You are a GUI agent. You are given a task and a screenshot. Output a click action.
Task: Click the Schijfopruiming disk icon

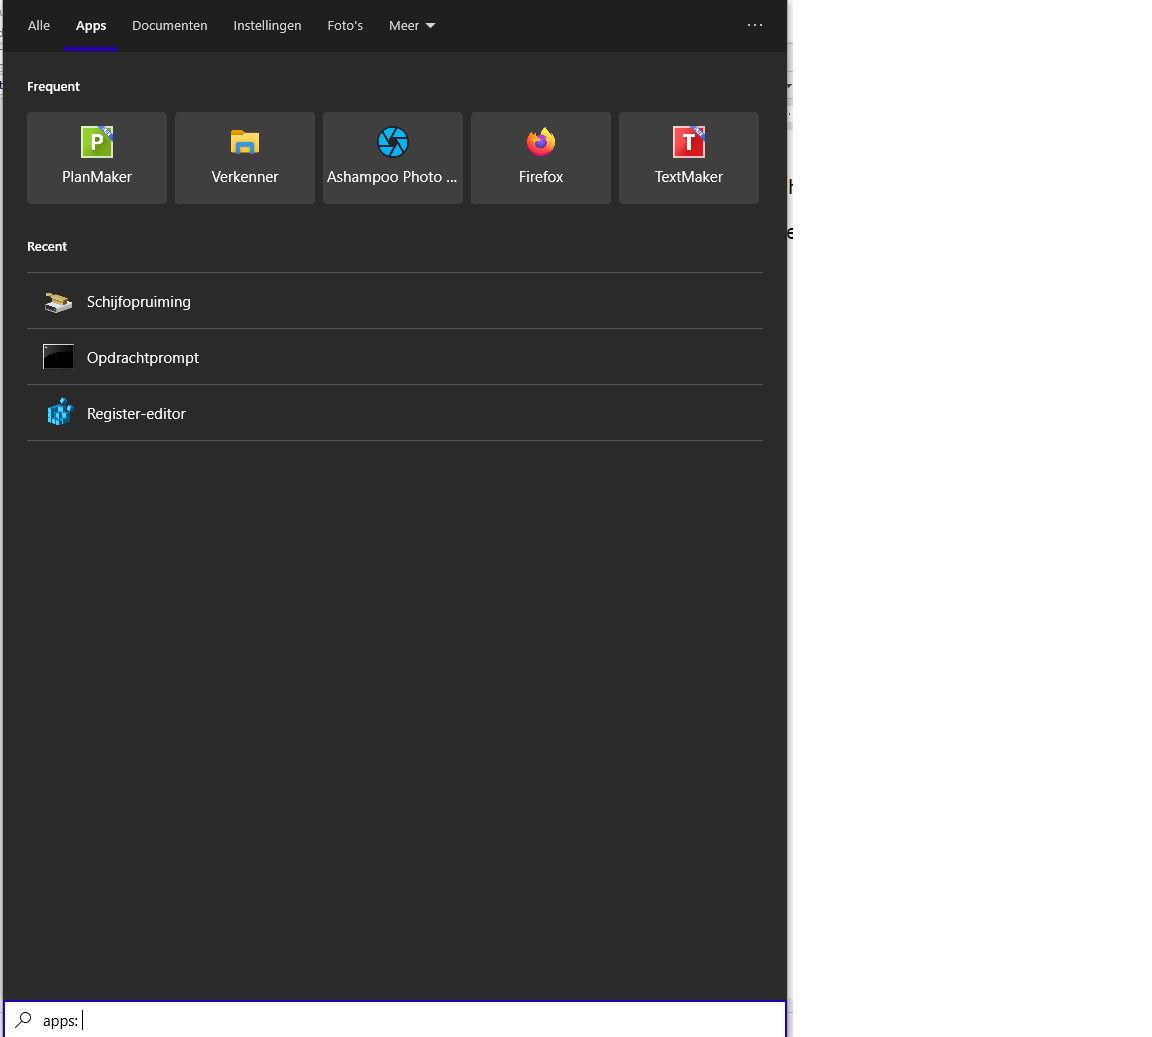(58, 301)
